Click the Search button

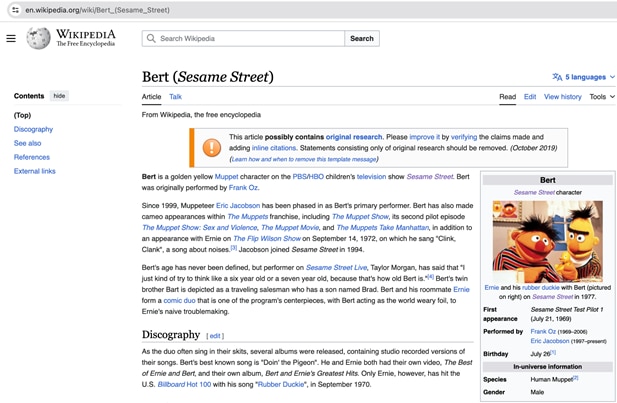pyautogui.click(x=362, y=38)
